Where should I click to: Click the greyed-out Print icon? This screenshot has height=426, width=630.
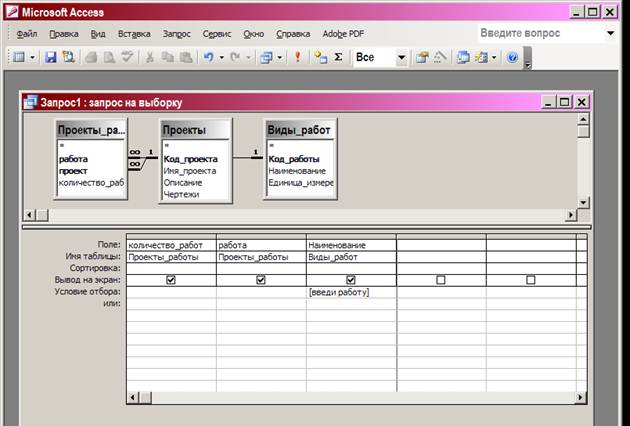point(91,57)
